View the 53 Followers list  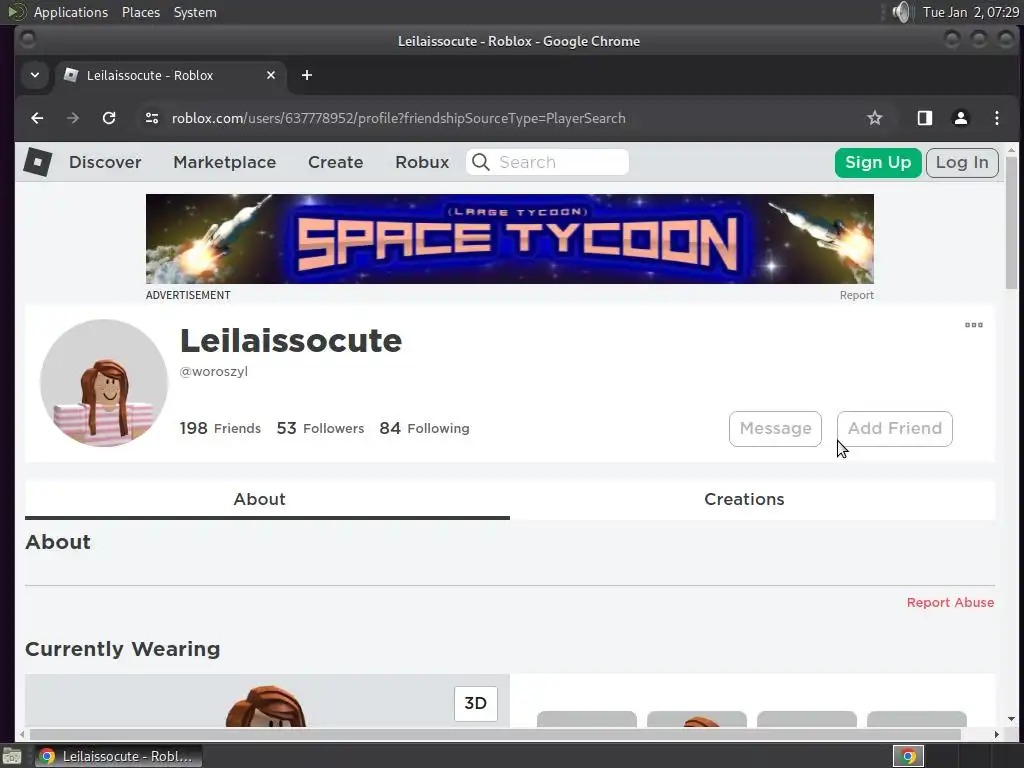tap(320, 428)
